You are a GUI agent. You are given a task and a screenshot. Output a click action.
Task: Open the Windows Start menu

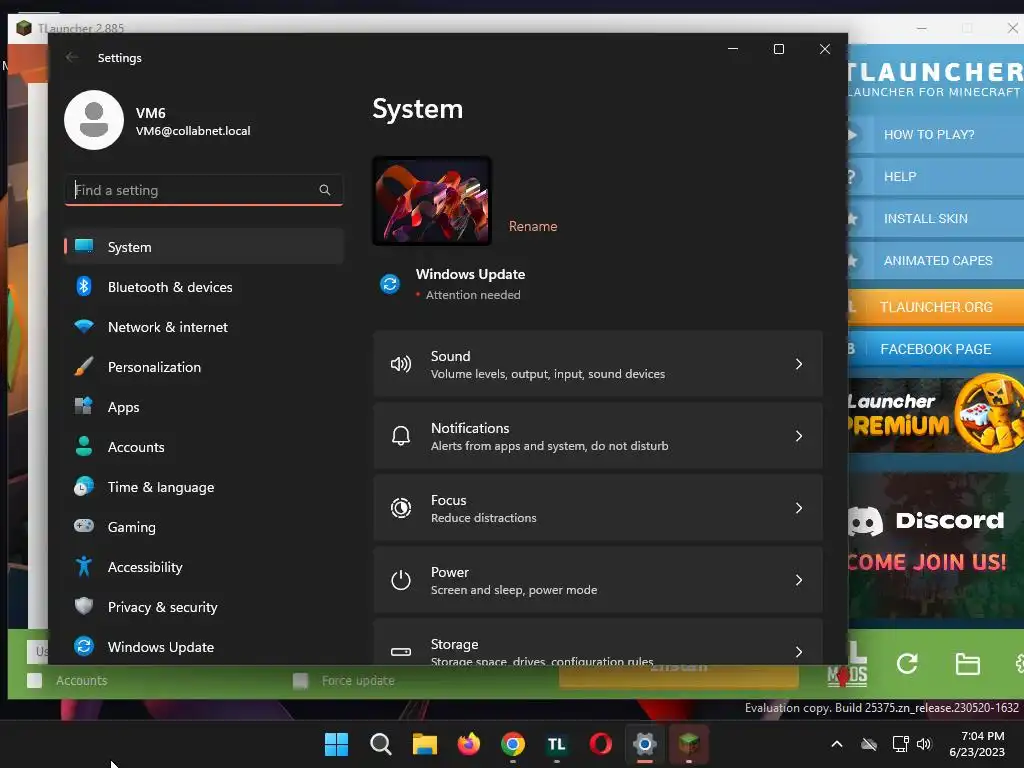tap(336, 744)
